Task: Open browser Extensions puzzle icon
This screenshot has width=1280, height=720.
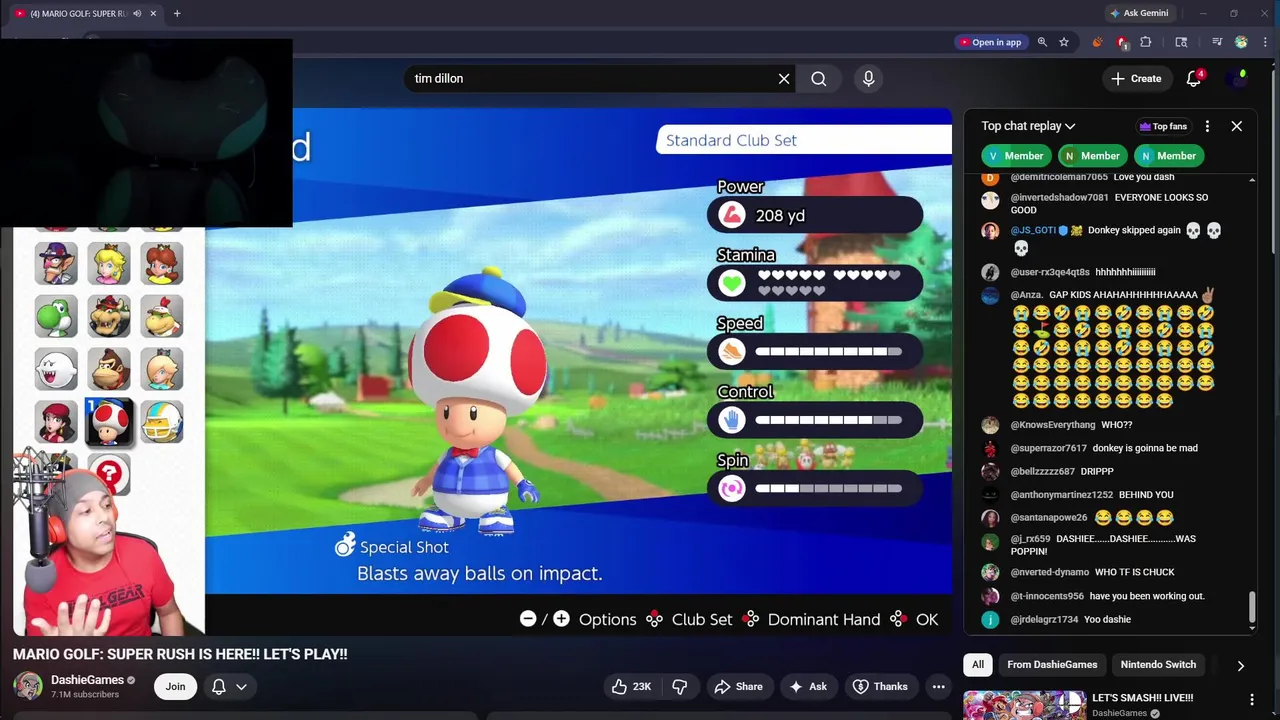Action: 1146,42
